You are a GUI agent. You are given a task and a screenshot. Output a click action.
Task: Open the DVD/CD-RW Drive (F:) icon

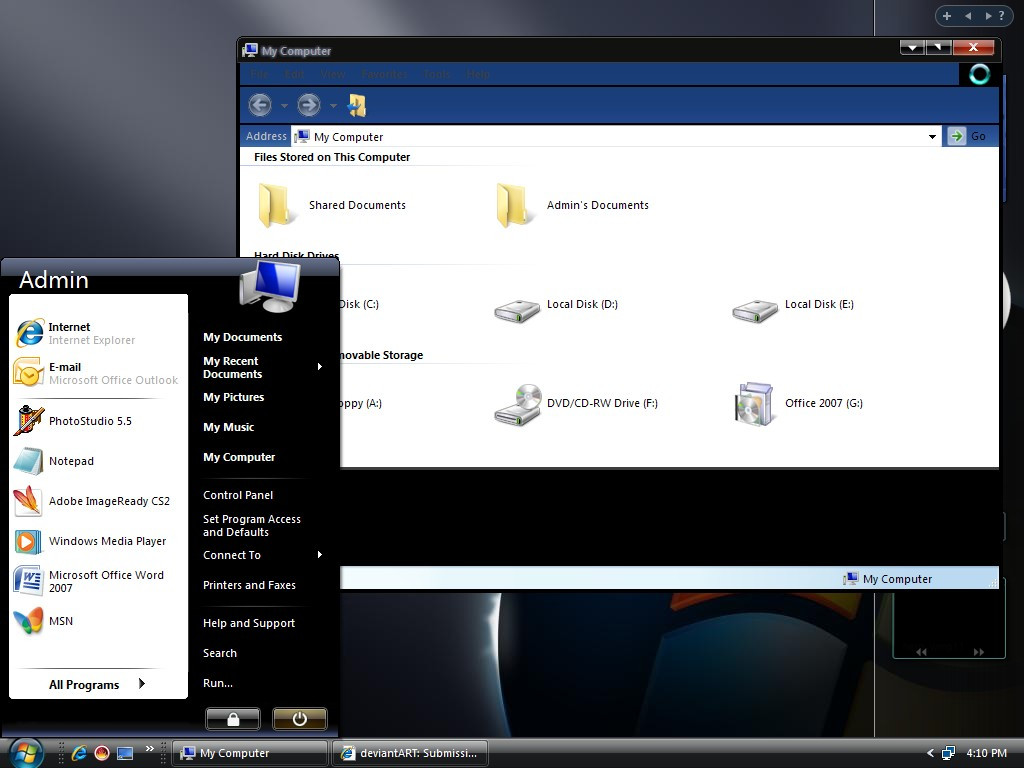[x=518, y=404]
